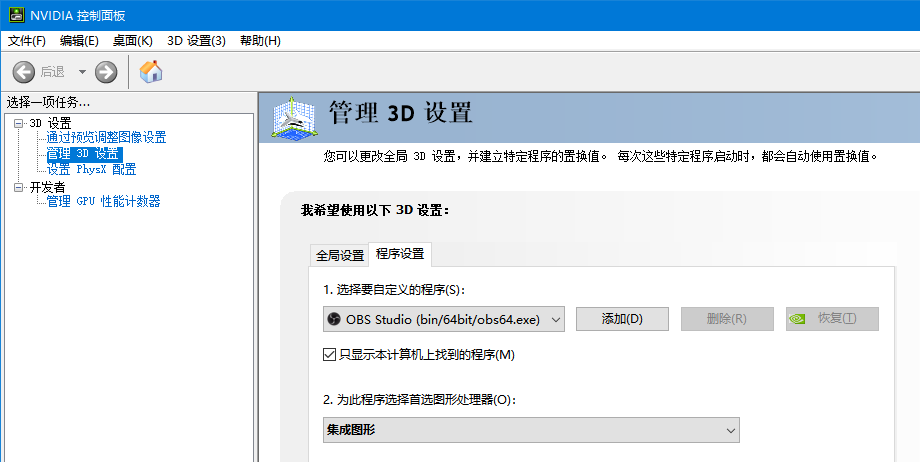Image resolution: width=920 pixels, height=462 pixels.
Task: Select 管理 GPU 性能计数器 tree item
Action: pyautogui.click(x=103, y=202)
